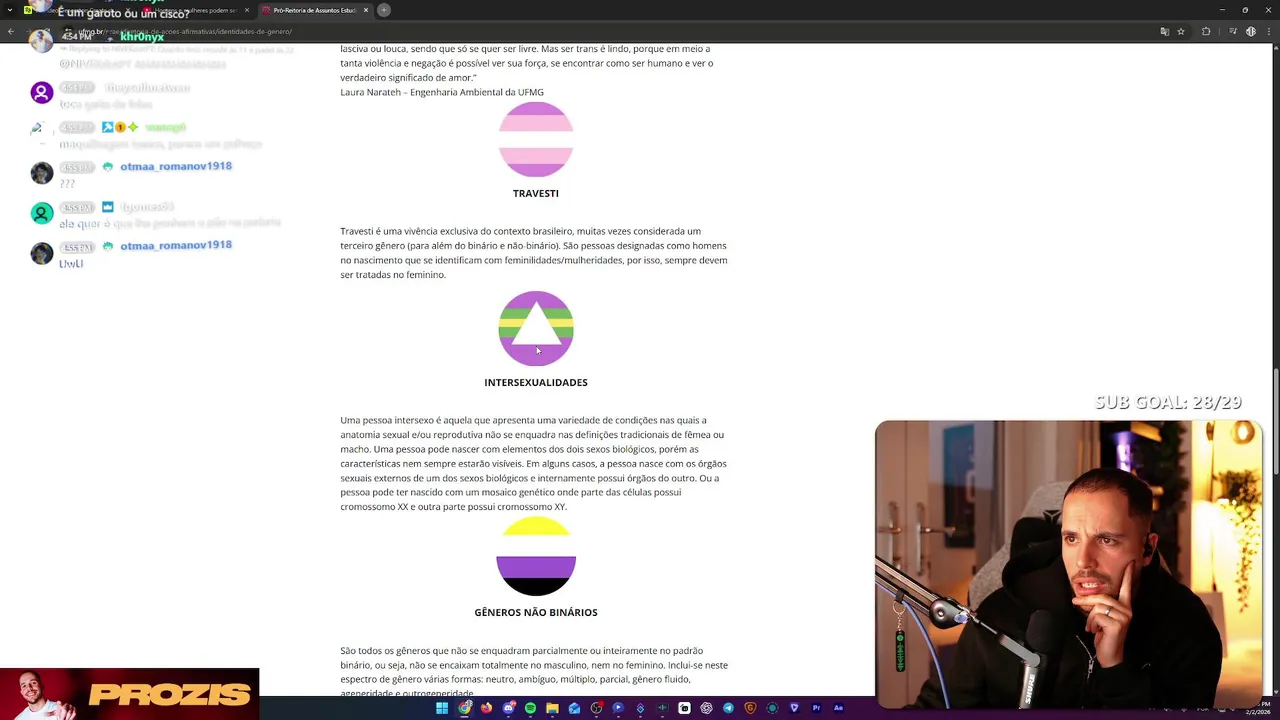Viewport: 1280px width, 720px height.
Task: Click the 'UwU' chat message
Action: point(71,264)
